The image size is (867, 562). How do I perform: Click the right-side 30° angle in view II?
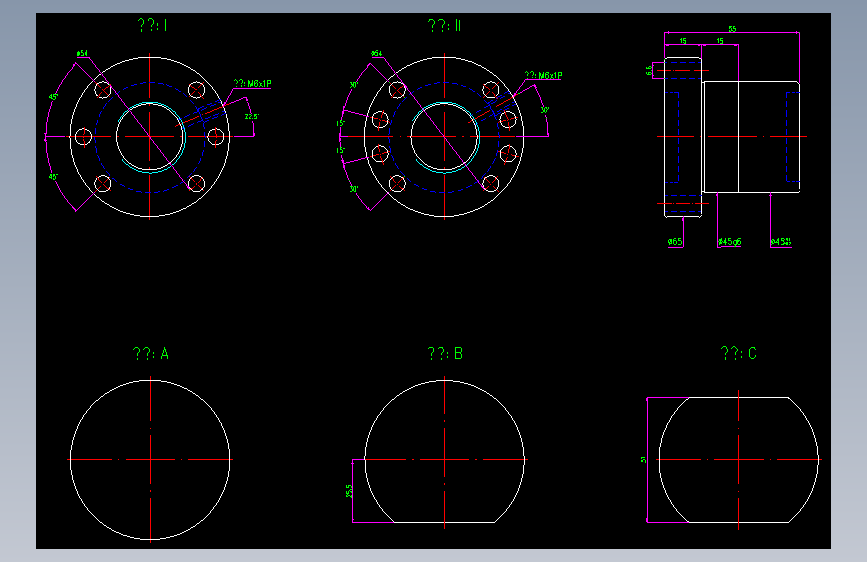pyautogui.click(x=545, y=110)
